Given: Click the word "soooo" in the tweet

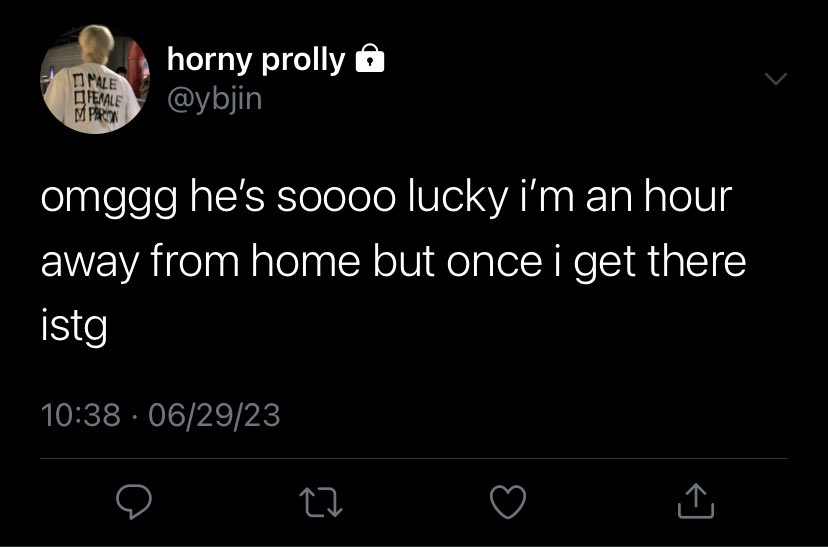Looking at the screenshot, I should [x=336, y=200].
